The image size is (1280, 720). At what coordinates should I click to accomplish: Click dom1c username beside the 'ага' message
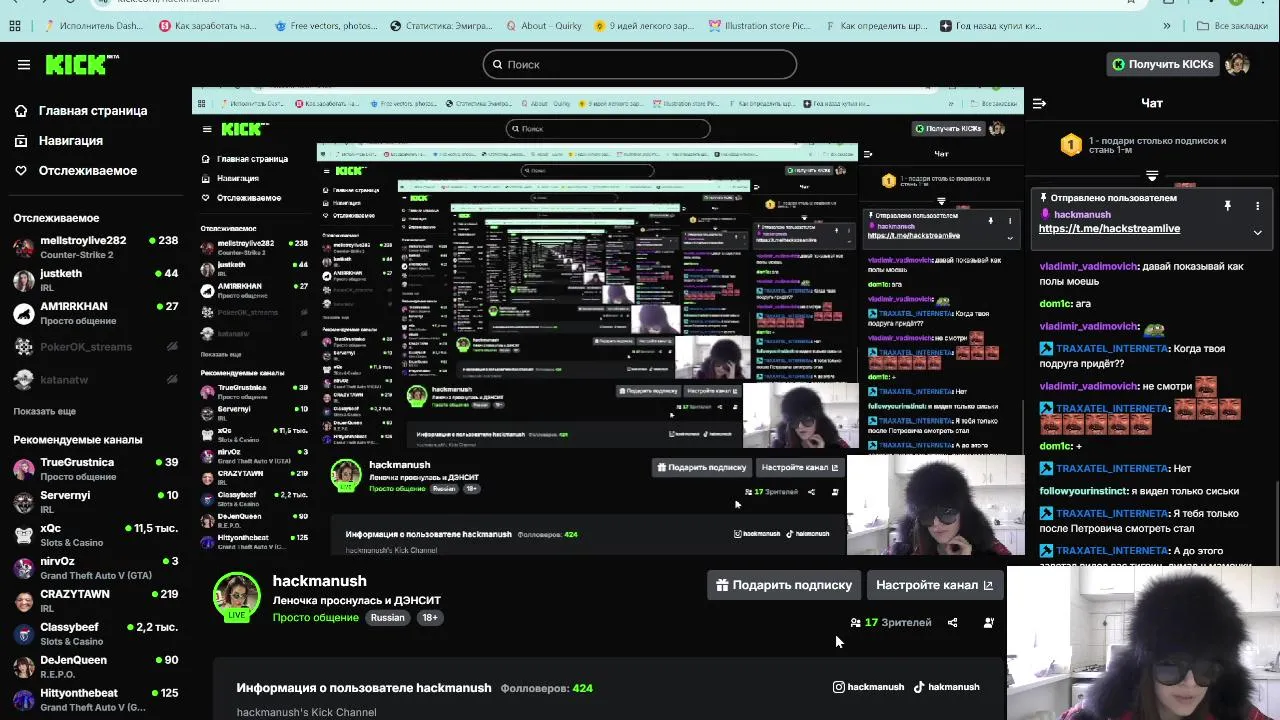coord(1056,304)
